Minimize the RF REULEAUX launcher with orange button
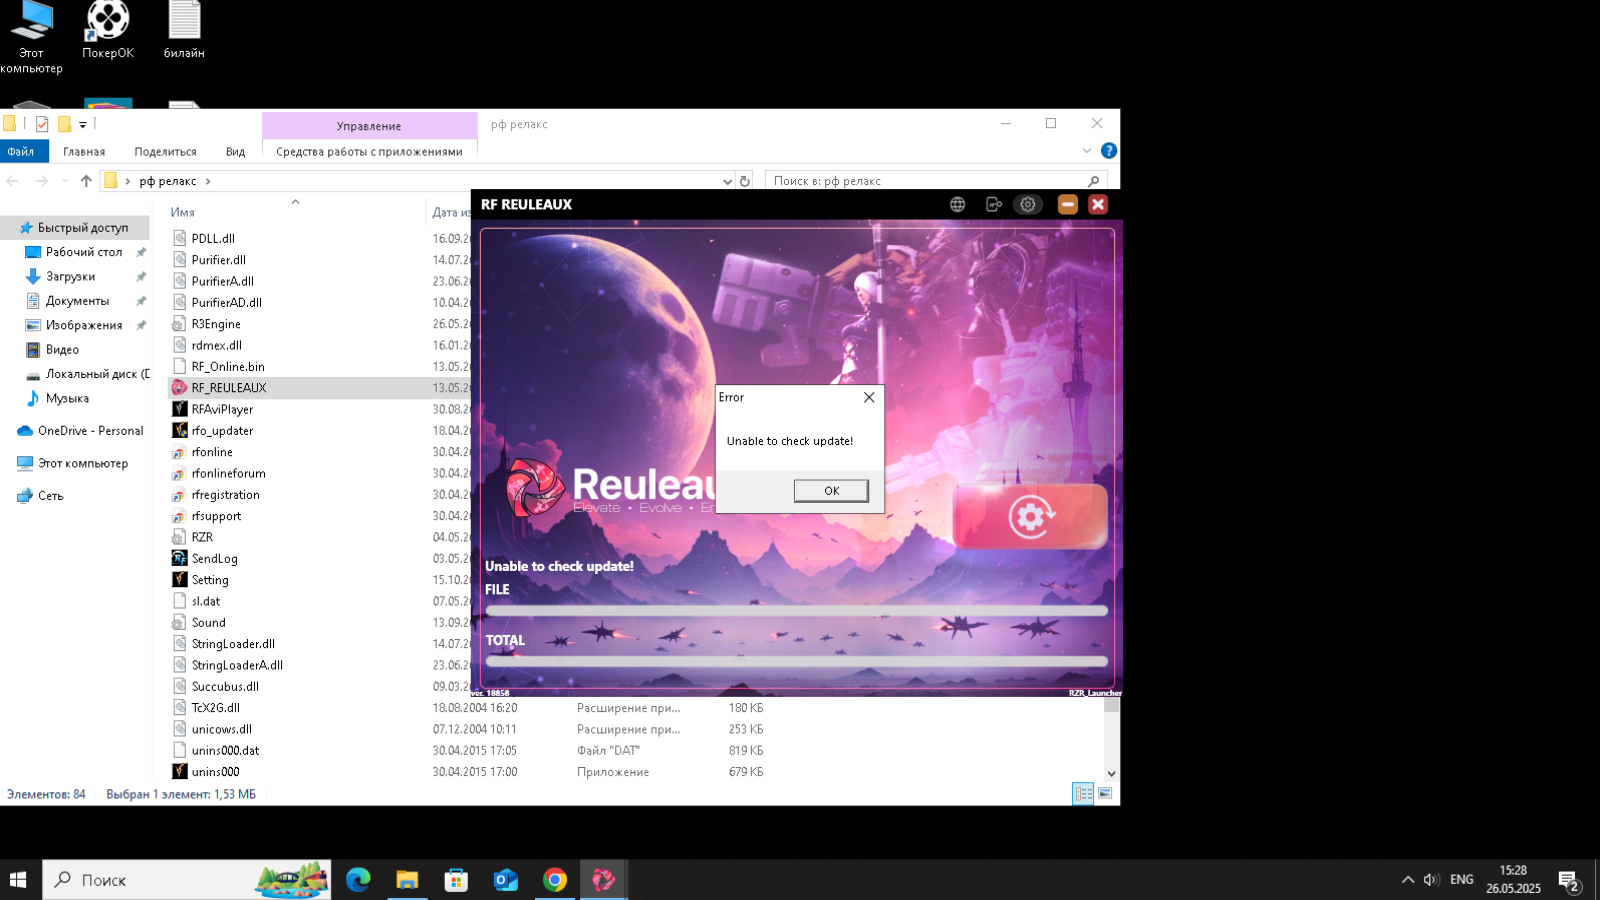Screen dimensions: 1600x900 point(1068,204)
